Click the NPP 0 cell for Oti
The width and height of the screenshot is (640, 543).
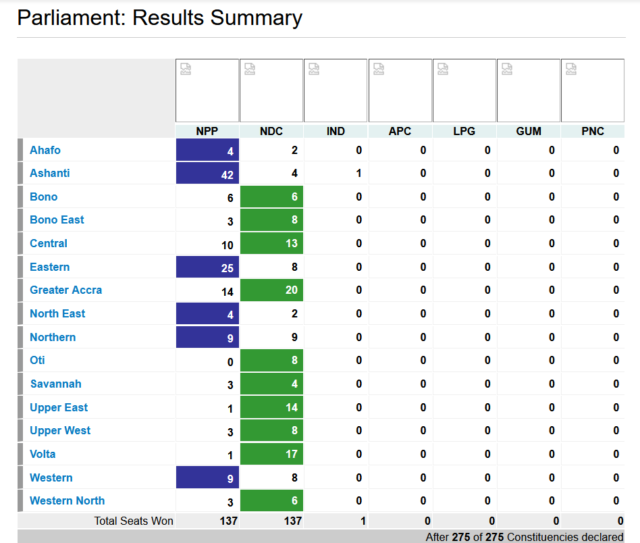click(207, 361)
